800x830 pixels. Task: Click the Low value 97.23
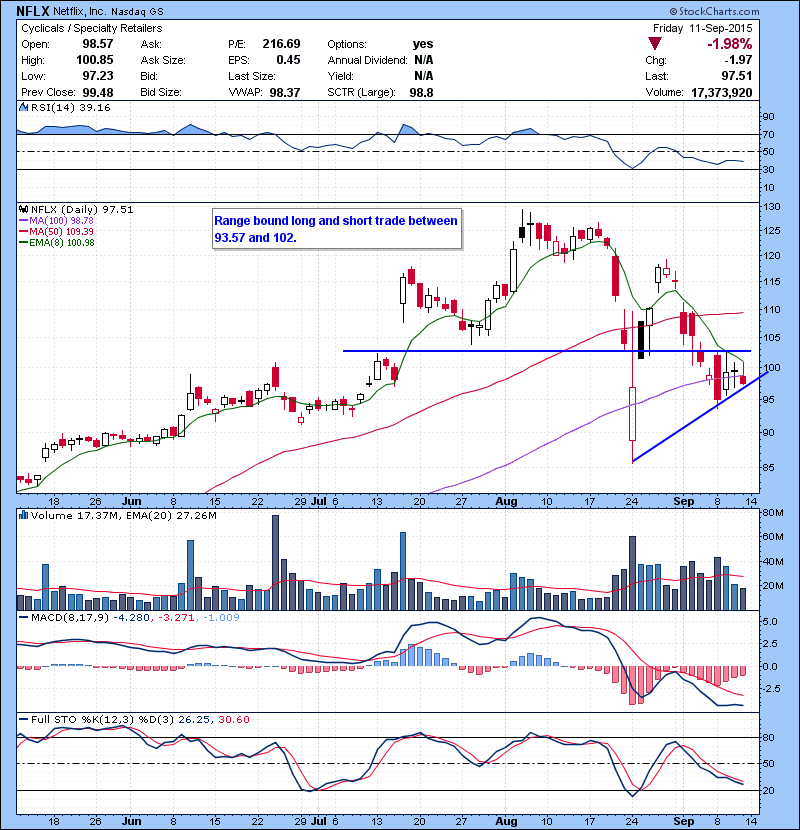[x=98, y=76]
